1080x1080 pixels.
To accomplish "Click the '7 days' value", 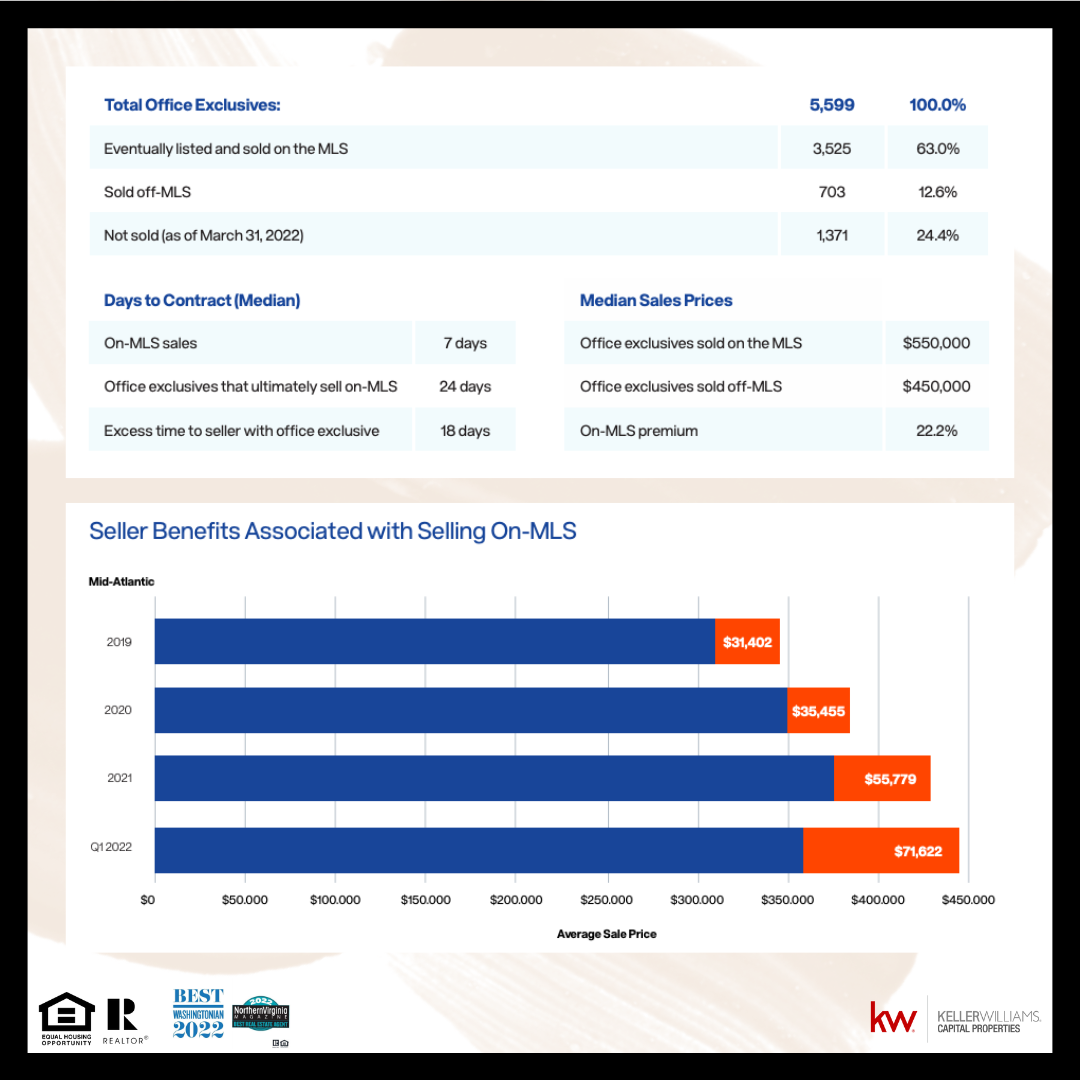I will (465, 343).
